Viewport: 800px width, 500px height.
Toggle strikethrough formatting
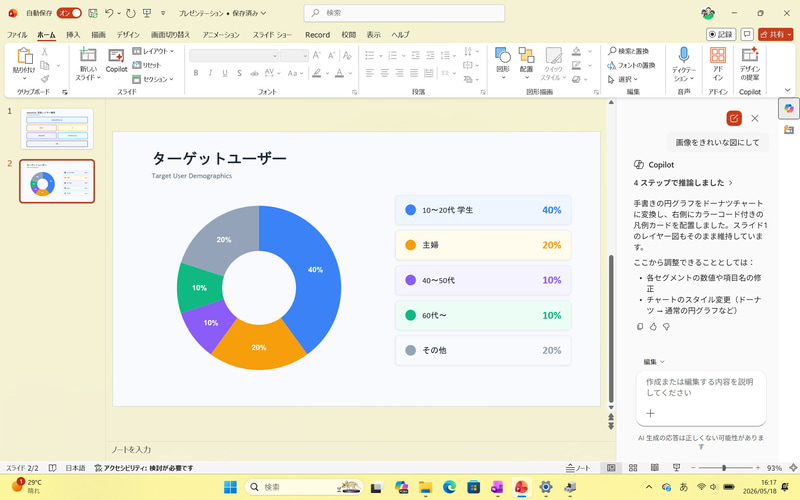(x=254, y=73)
